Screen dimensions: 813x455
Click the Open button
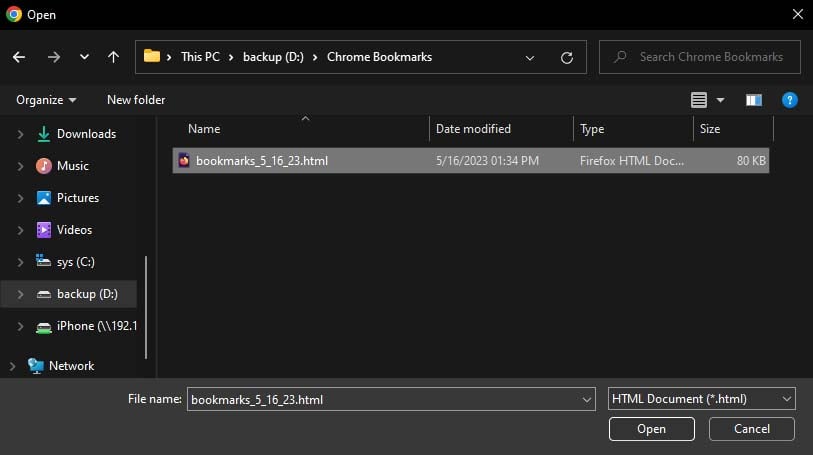tap(651, 429)
